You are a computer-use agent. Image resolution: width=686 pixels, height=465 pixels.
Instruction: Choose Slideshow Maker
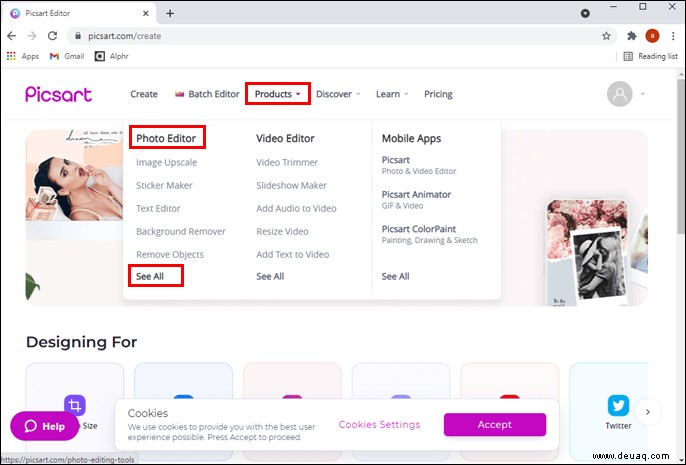pyautogui.click(x=291, y=185)
